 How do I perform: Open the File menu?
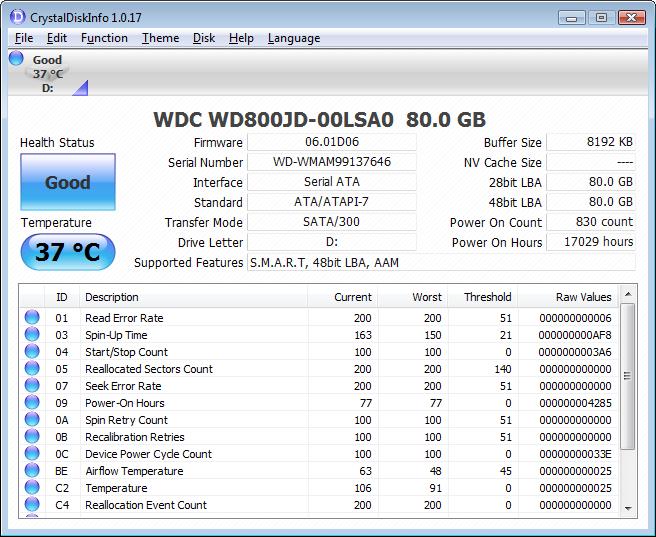24,38
